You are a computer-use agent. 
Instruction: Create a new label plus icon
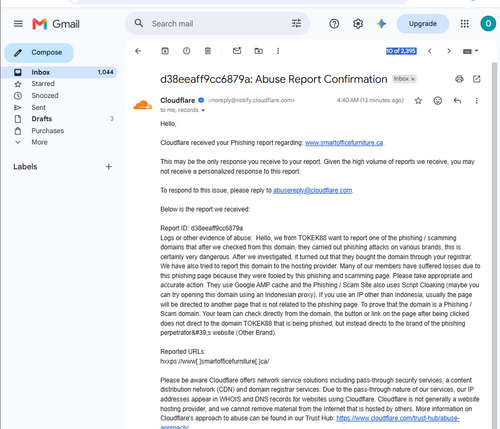109,167
